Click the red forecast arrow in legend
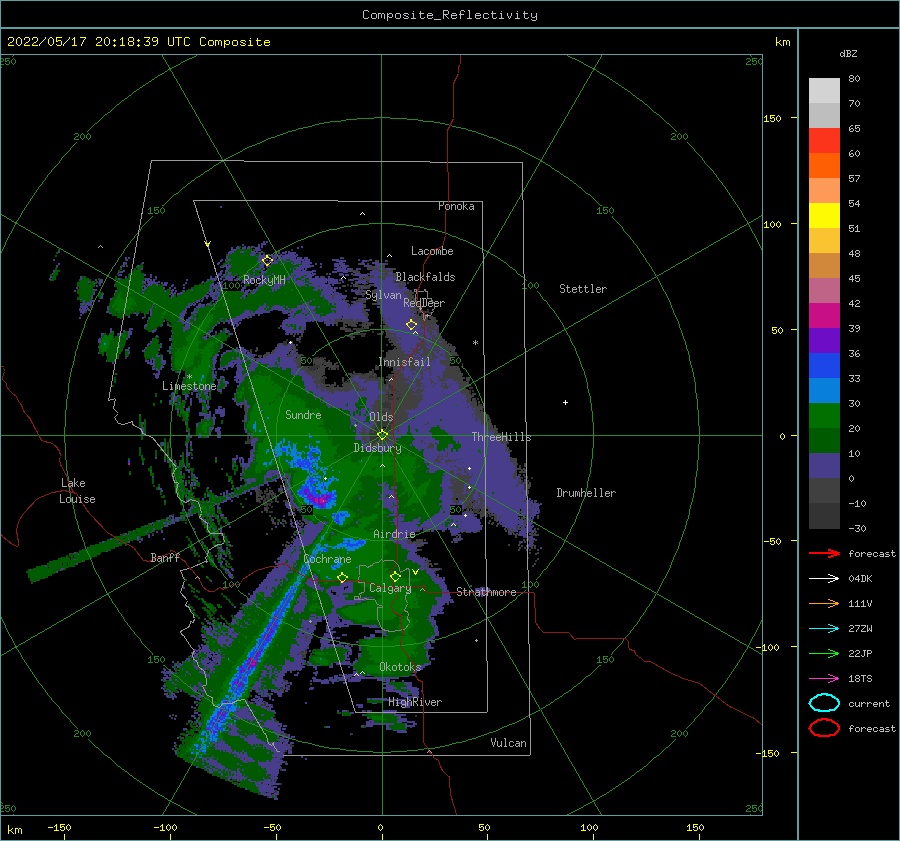Screen dimensions: 900x841 coord(824,553)
